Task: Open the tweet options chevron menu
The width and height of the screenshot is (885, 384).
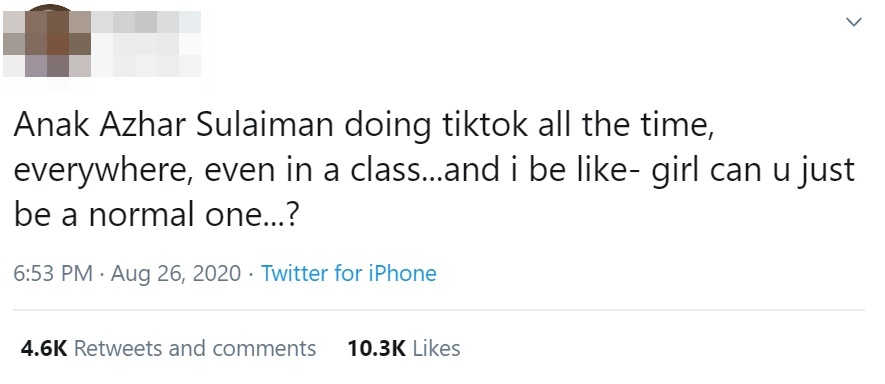Action: (854, 23)
